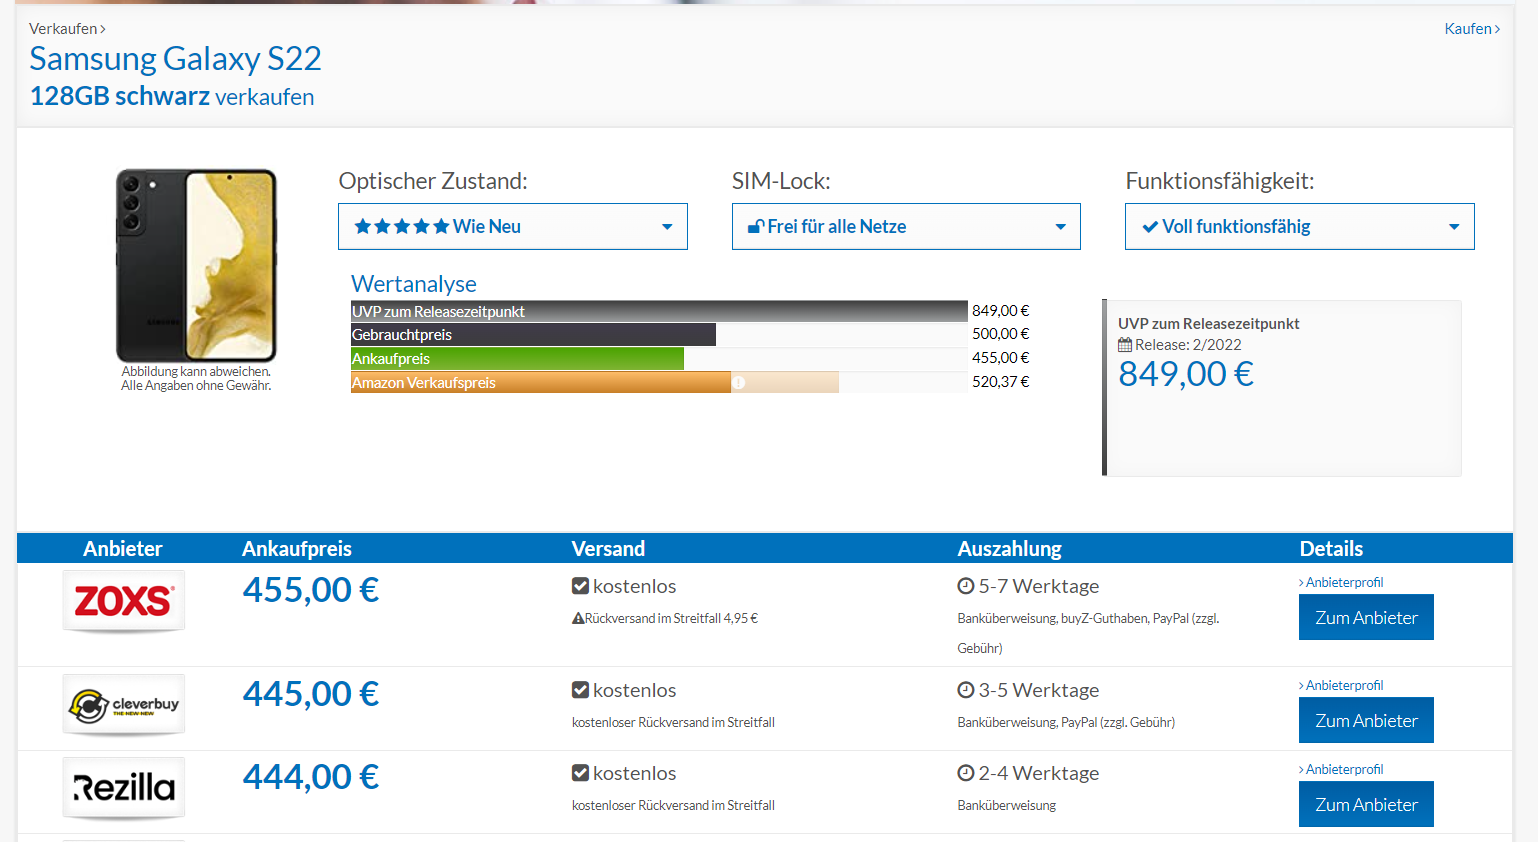1538x842 pixels.
Task: Toggle the cleverbuy kostenlos shipping checkbox
Action: [x=580, y=690]
